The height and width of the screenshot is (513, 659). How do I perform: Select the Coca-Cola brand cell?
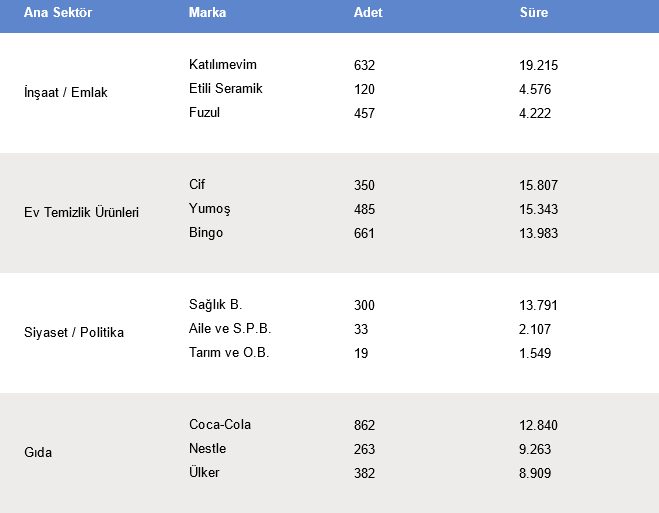pos(220,425)
